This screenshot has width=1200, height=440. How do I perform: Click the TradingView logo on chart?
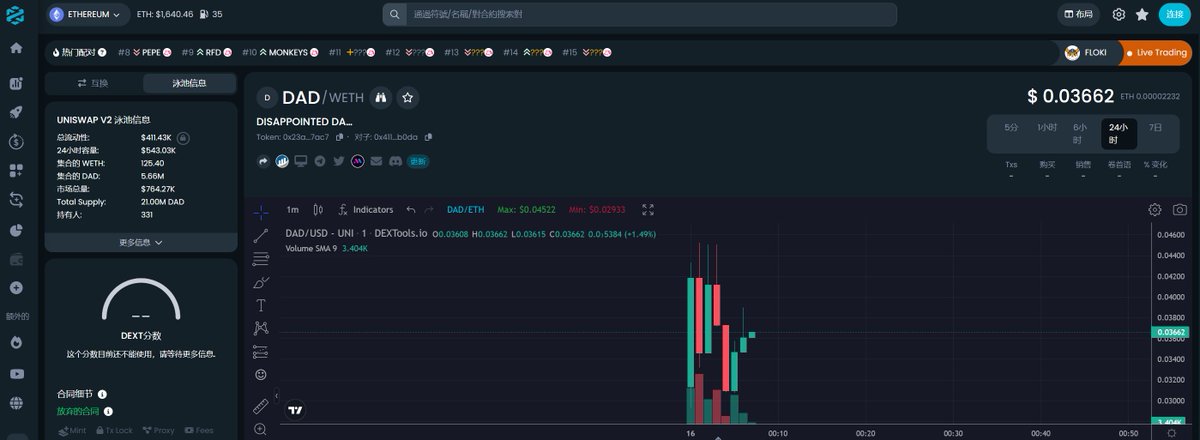click(x=295, y=410)
